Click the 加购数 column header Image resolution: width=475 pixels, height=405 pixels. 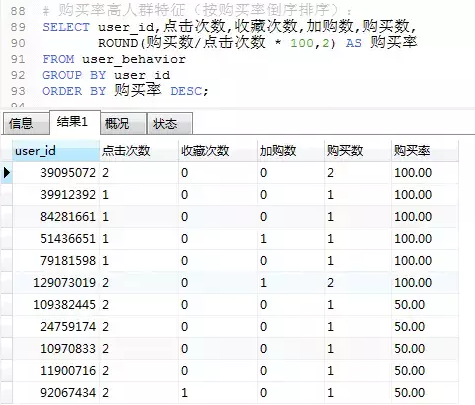pos(291,151)
